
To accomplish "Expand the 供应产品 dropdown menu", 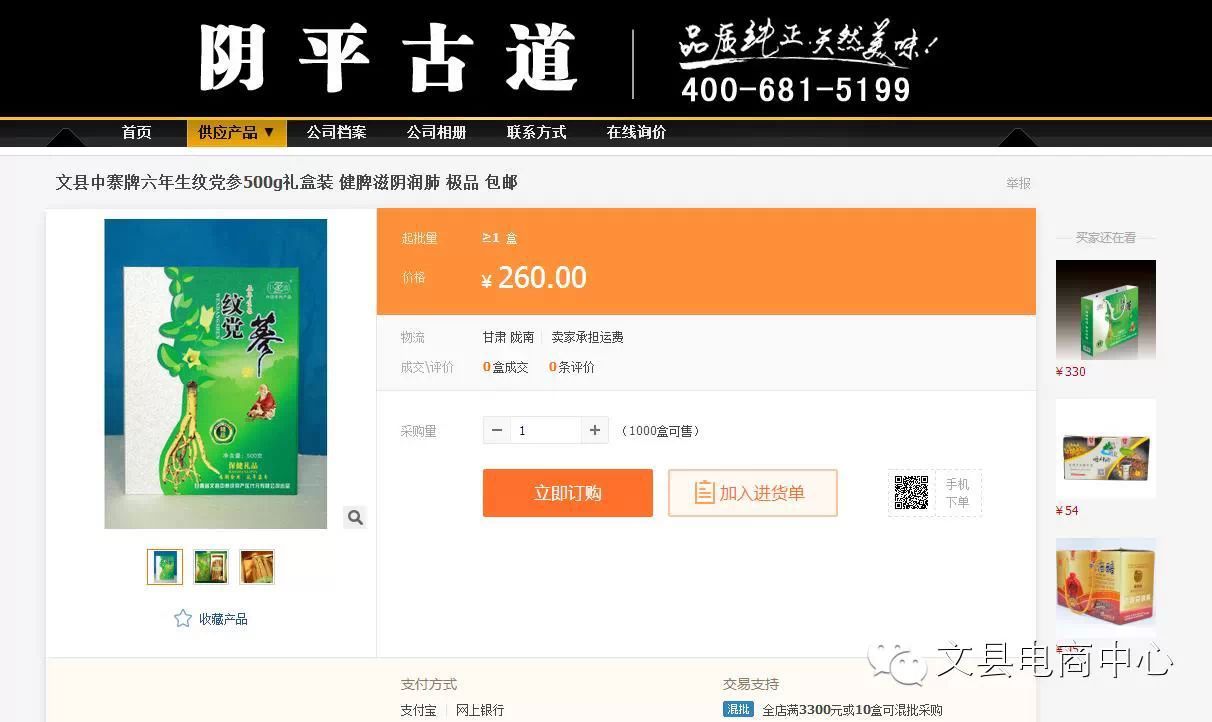I will 237,132.
